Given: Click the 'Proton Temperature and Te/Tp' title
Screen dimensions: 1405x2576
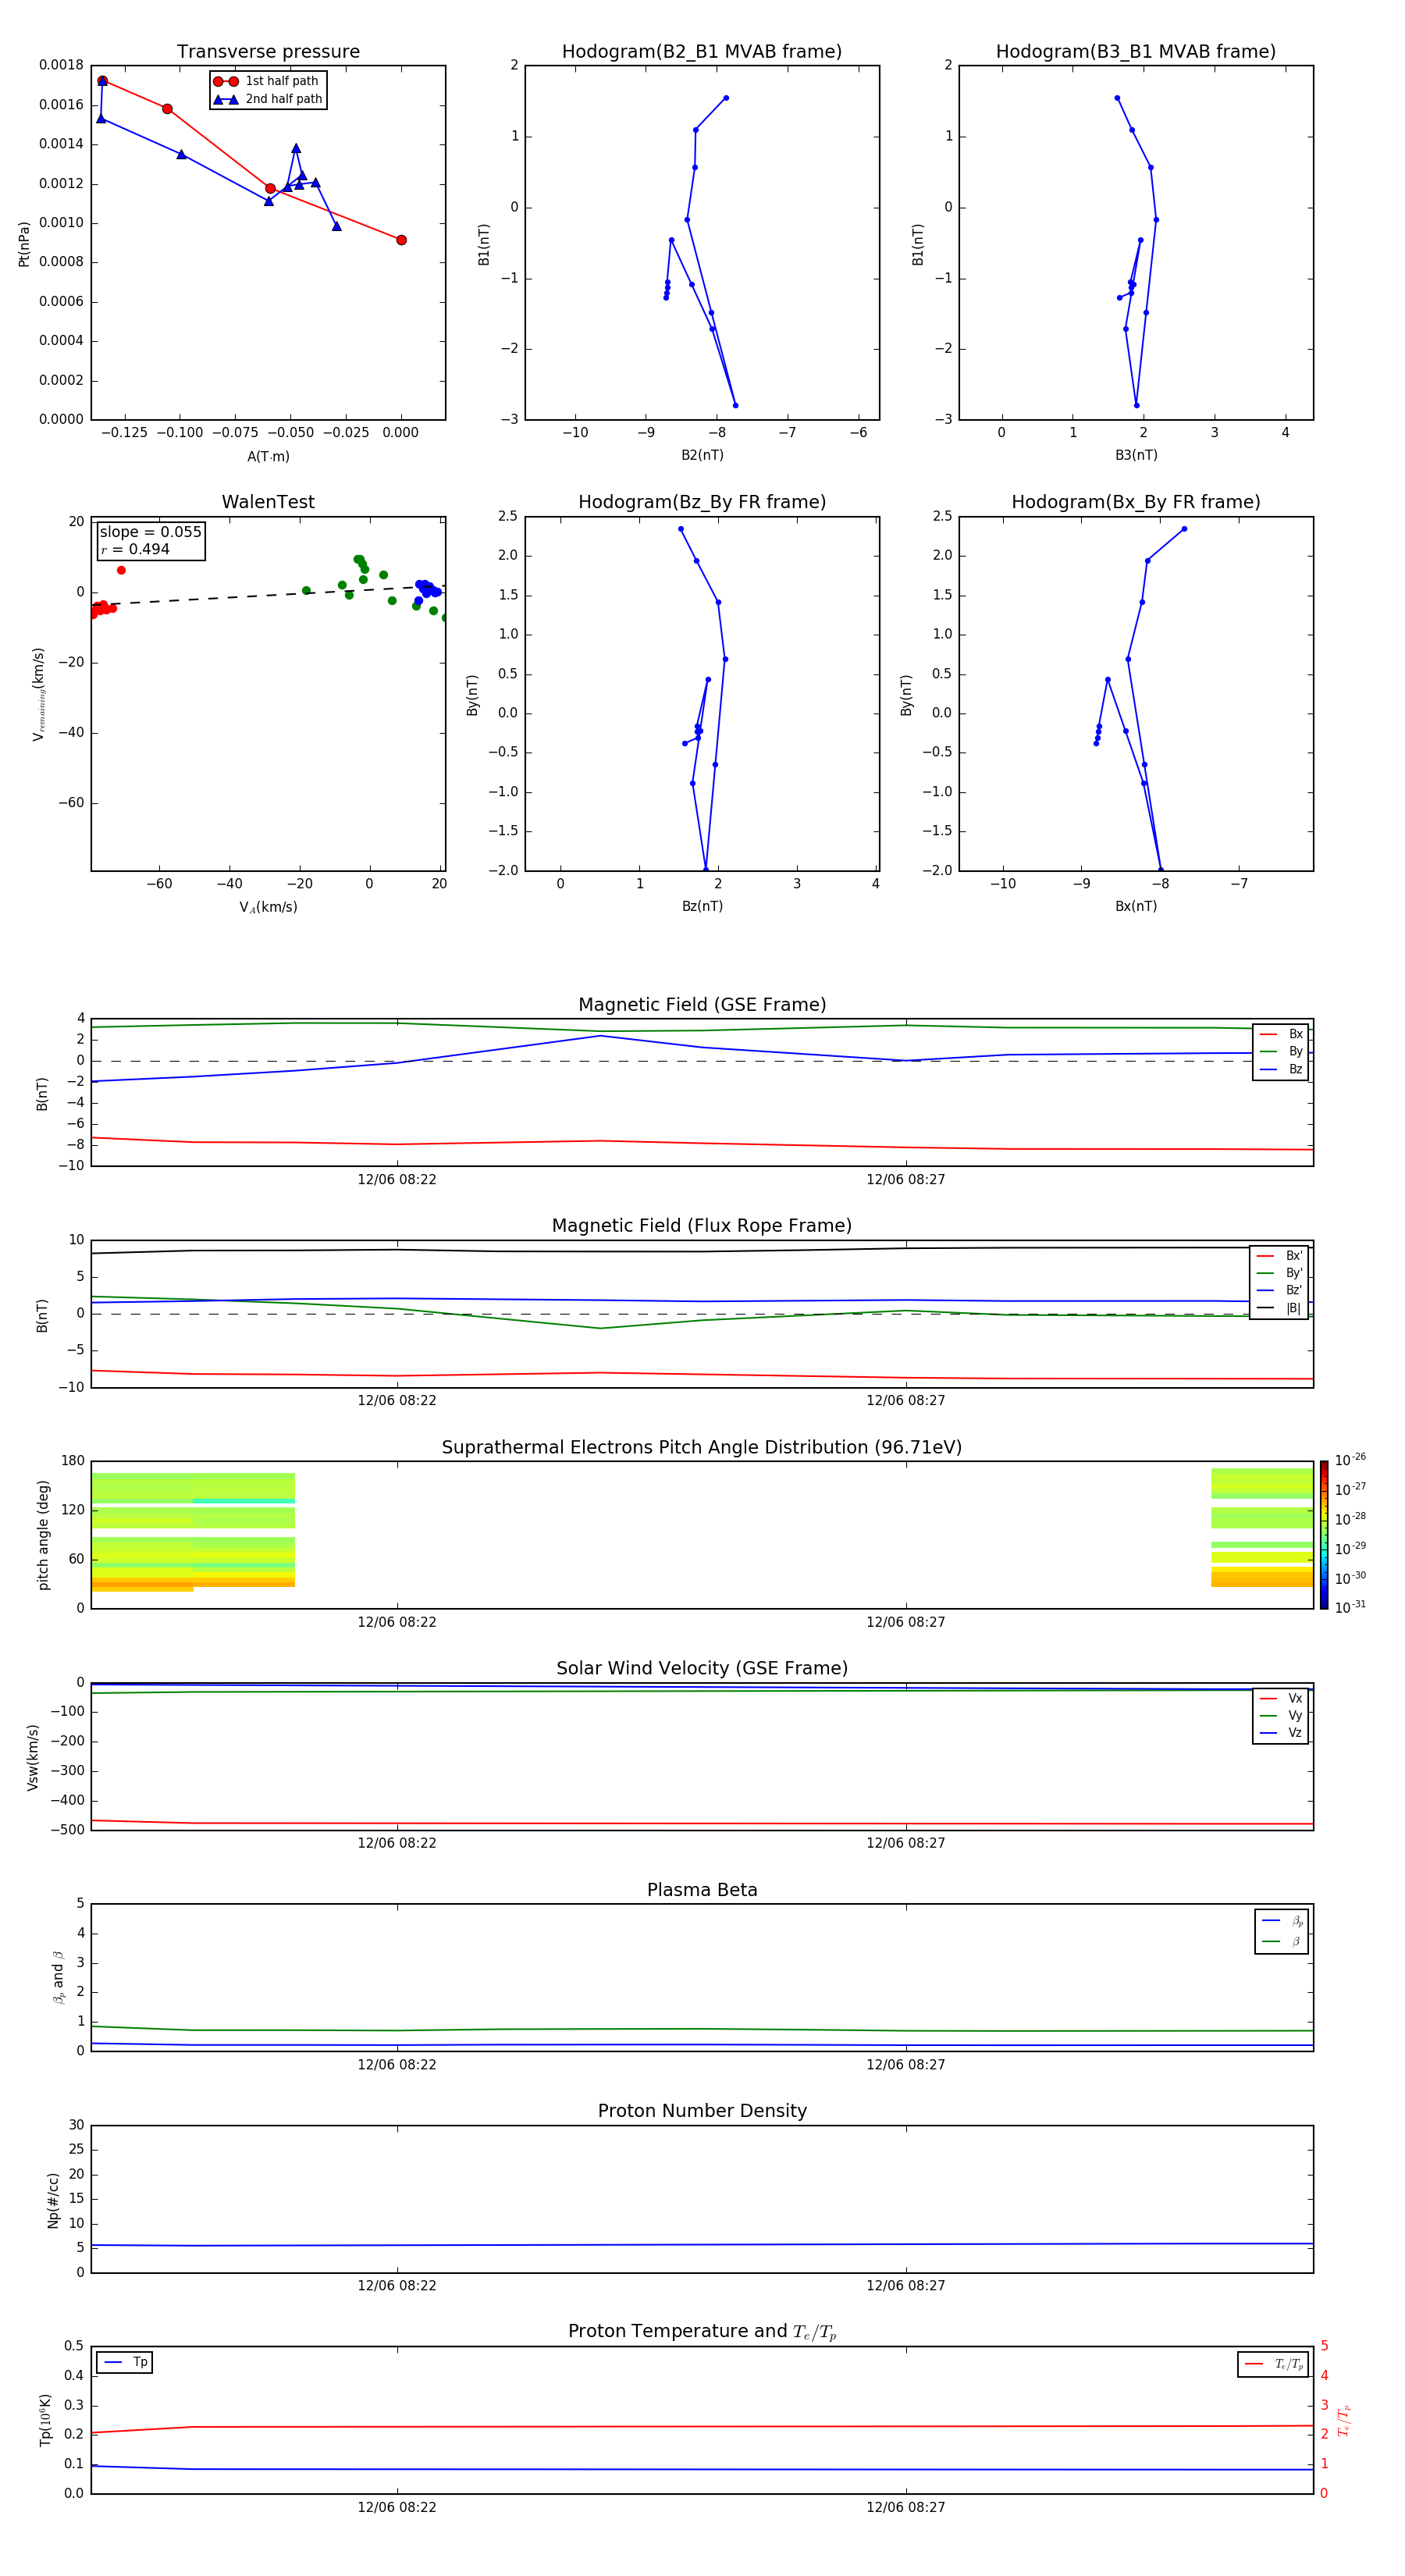Looking at the screenshot, I should tap(702, 2332).
